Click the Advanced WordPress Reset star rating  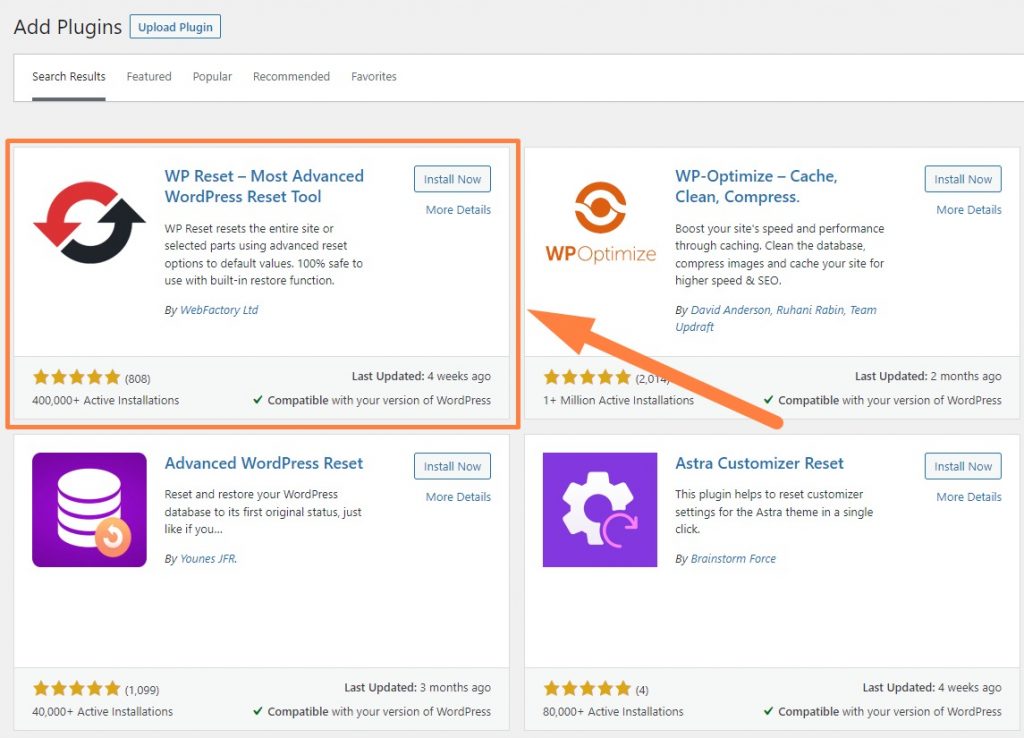click(x=76, y=688)
